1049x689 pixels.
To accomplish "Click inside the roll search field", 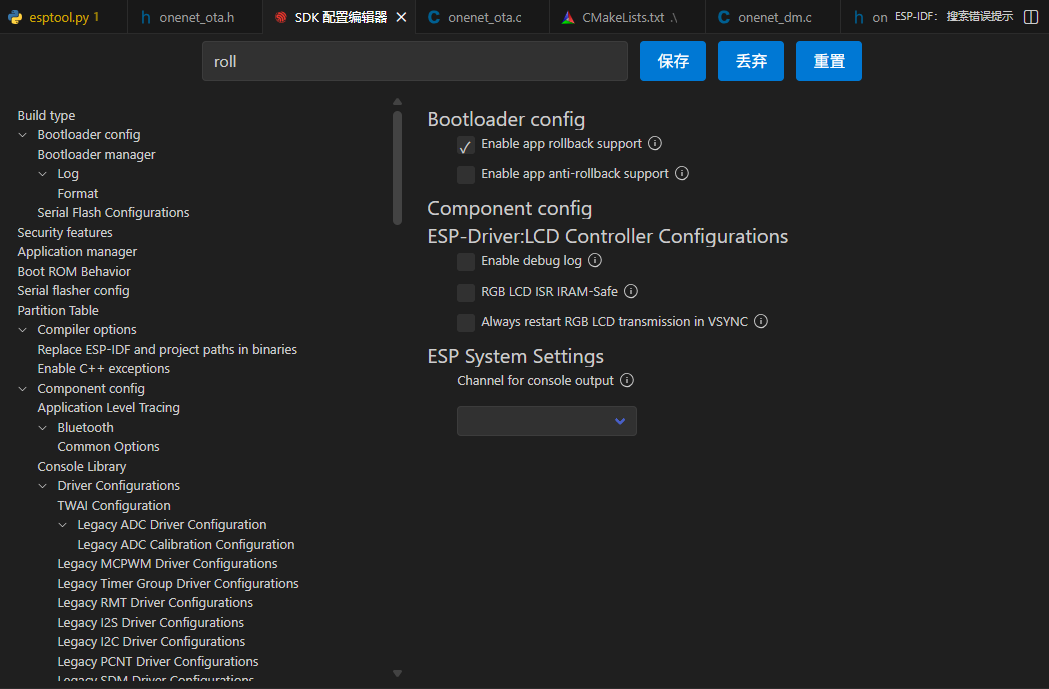I will (x=414, y=61).
